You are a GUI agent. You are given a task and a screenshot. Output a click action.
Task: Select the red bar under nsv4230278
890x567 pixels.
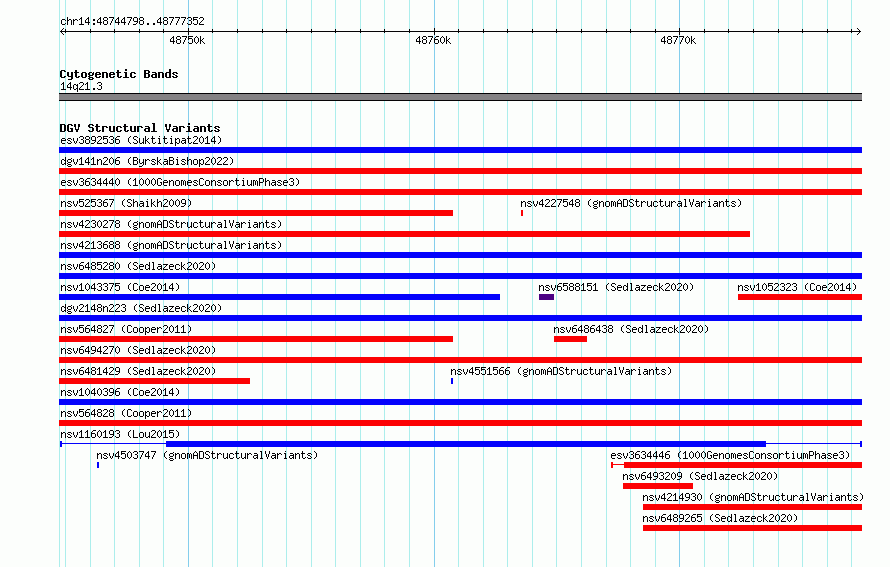point(404,234)
